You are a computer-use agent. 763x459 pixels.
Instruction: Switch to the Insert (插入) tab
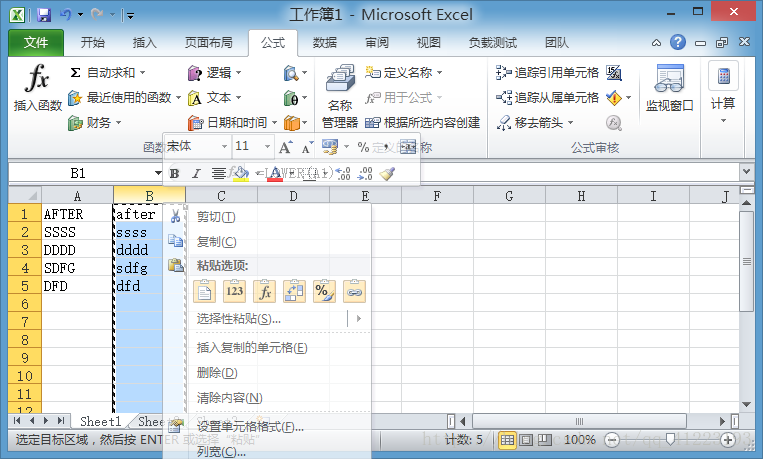click(x=145, y=43)
